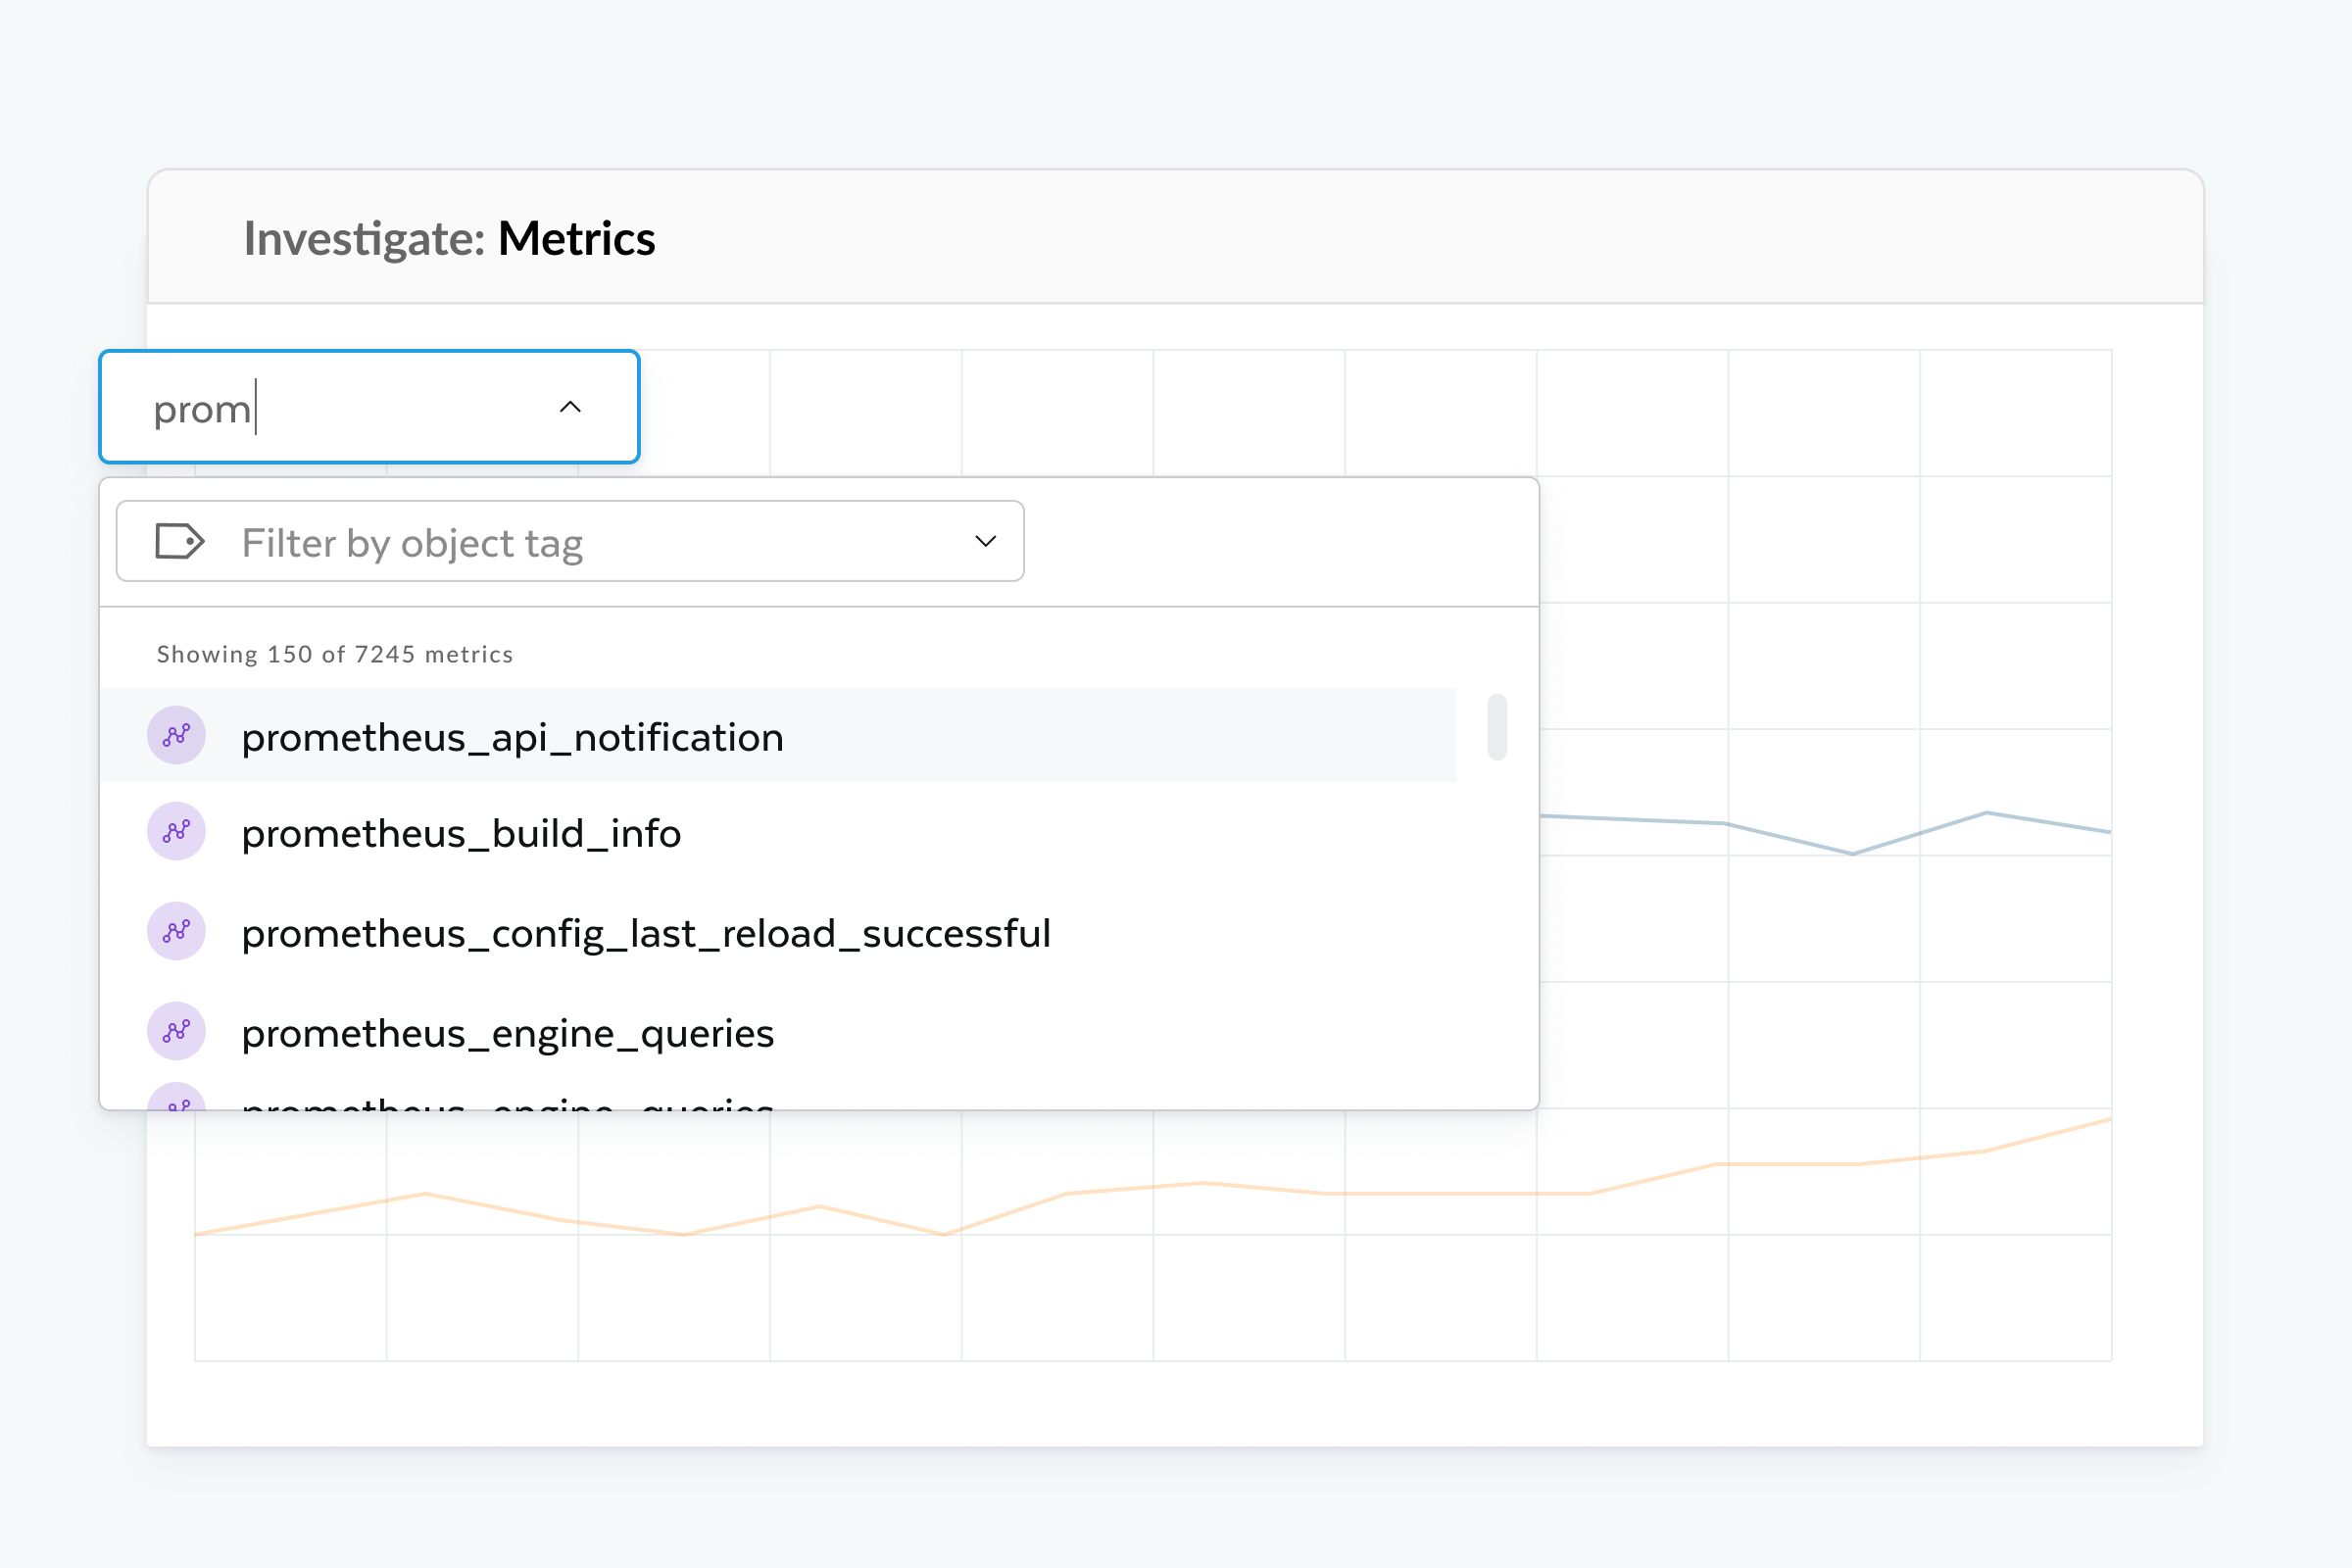Click the 'Showing 150 of 7245 metrics' text
Image resolution: width=2352 pixels, height=1568 pixels.
coord(335,654)
